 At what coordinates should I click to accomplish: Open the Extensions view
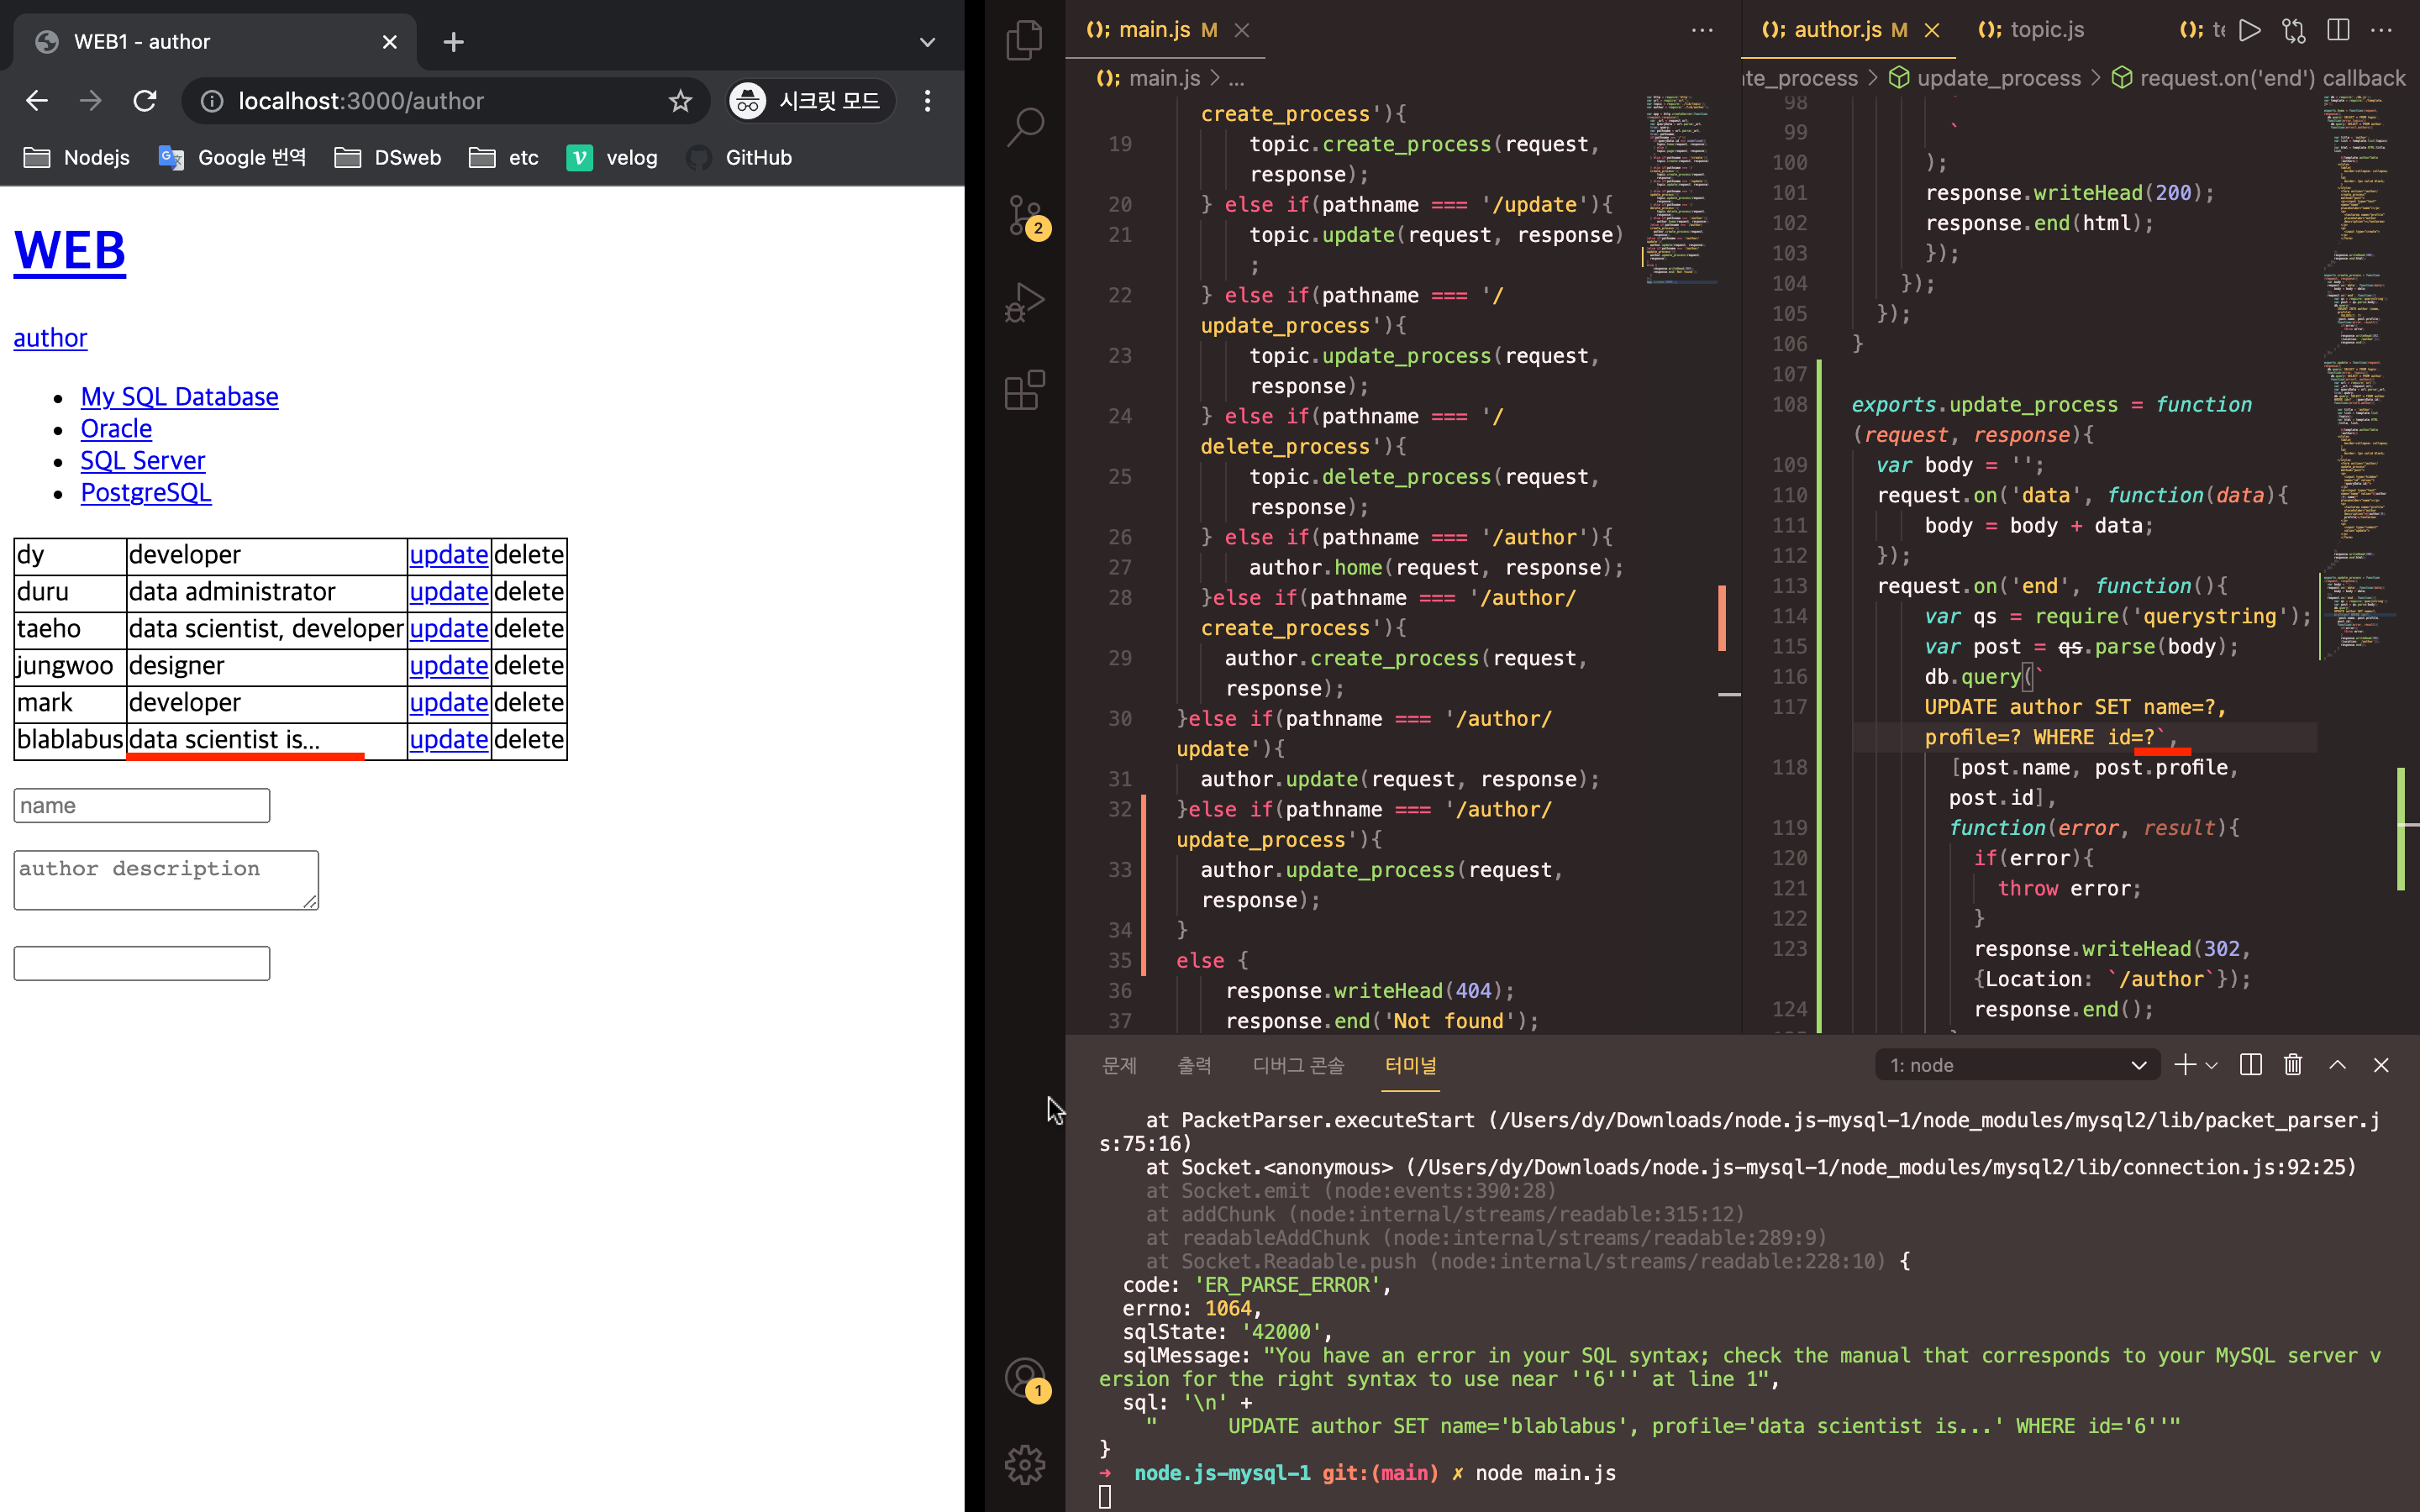[x=1024, y=390]
